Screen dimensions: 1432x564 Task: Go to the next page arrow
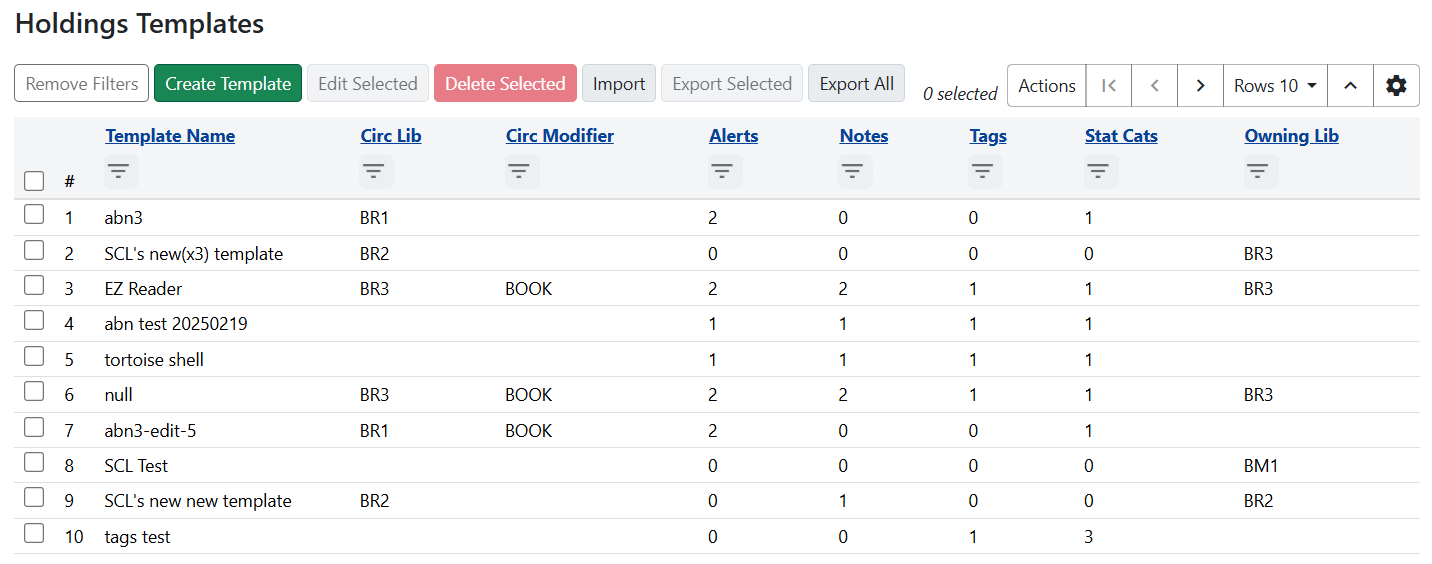[1200, 86]
